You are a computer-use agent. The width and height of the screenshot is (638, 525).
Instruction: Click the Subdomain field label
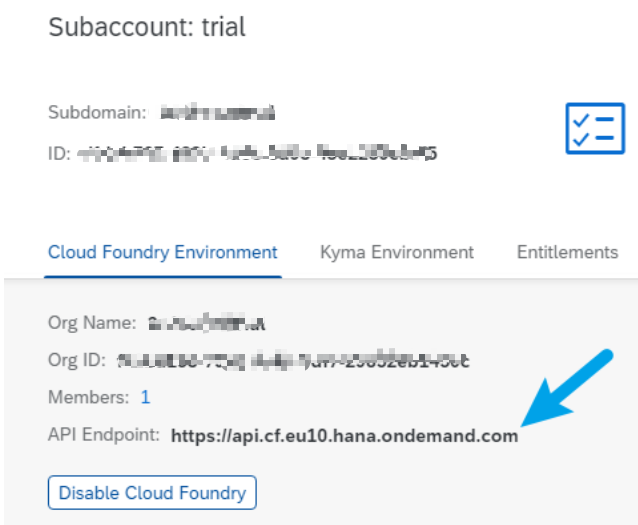pos(97,112)
